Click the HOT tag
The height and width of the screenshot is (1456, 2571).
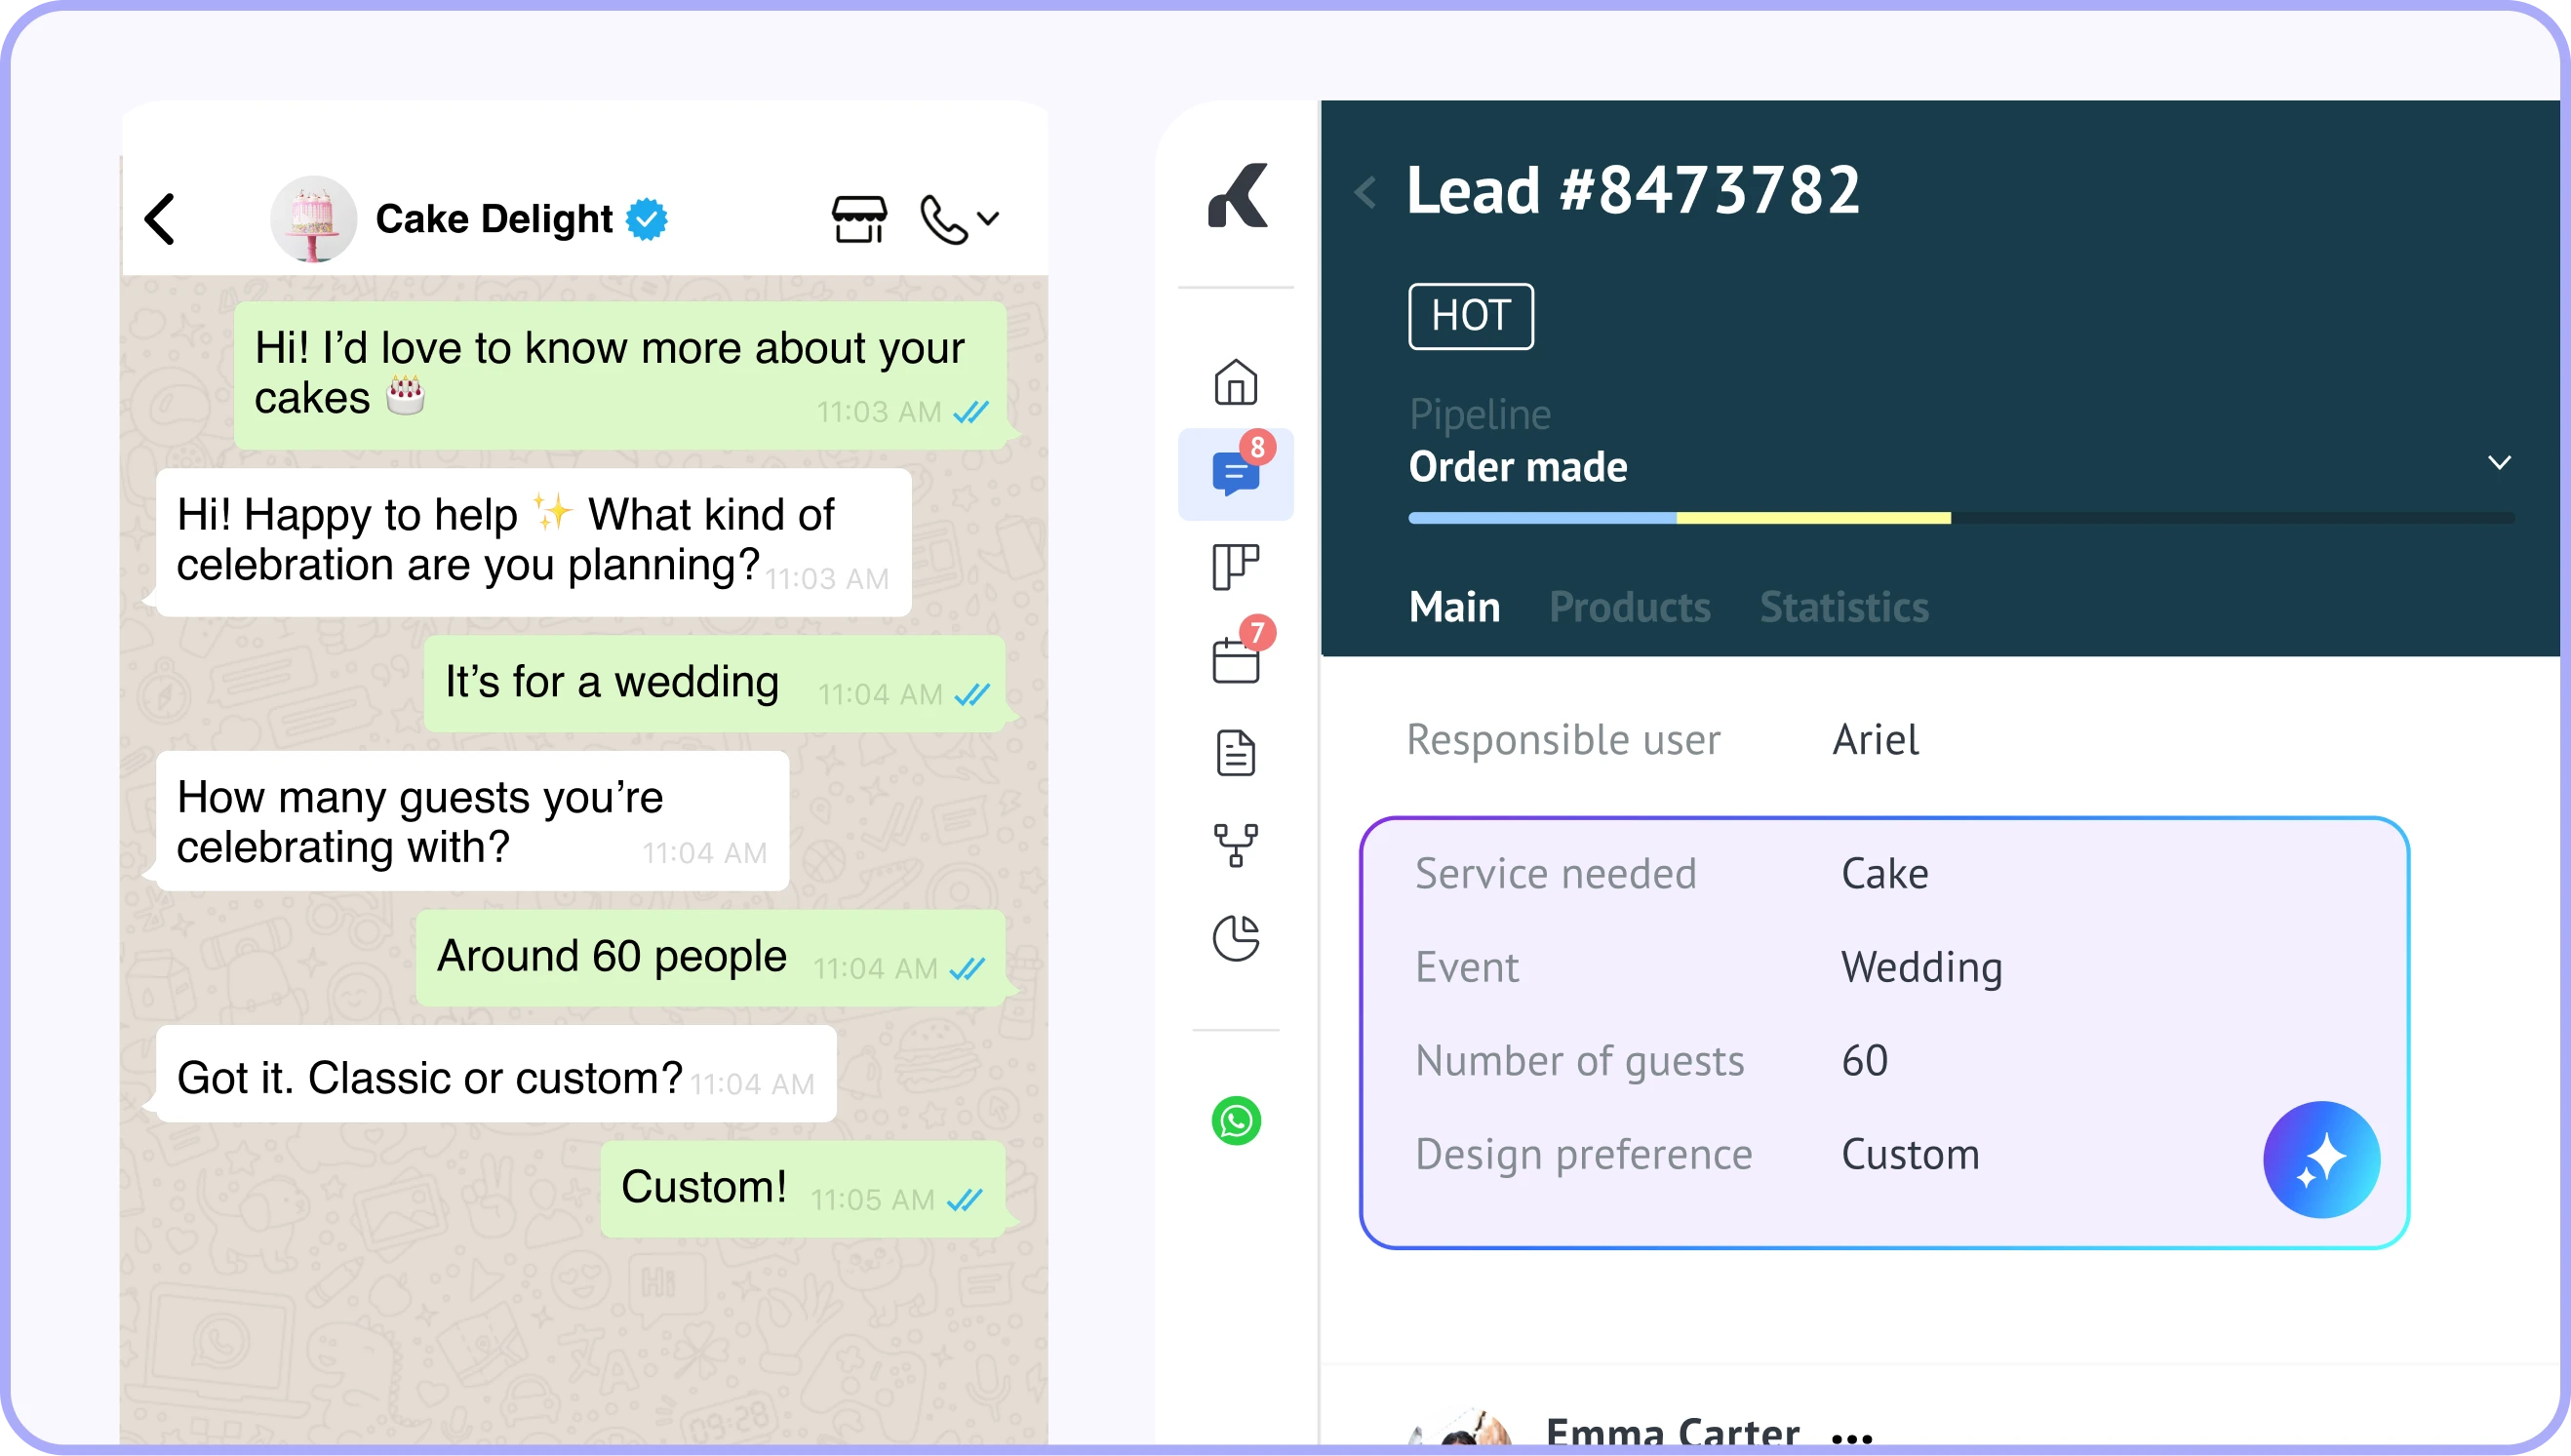tap(1470, 316)
